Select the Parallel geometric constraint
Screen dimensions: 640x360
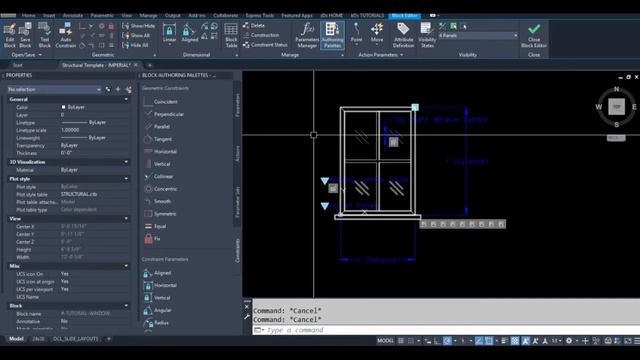coord(157,127)
